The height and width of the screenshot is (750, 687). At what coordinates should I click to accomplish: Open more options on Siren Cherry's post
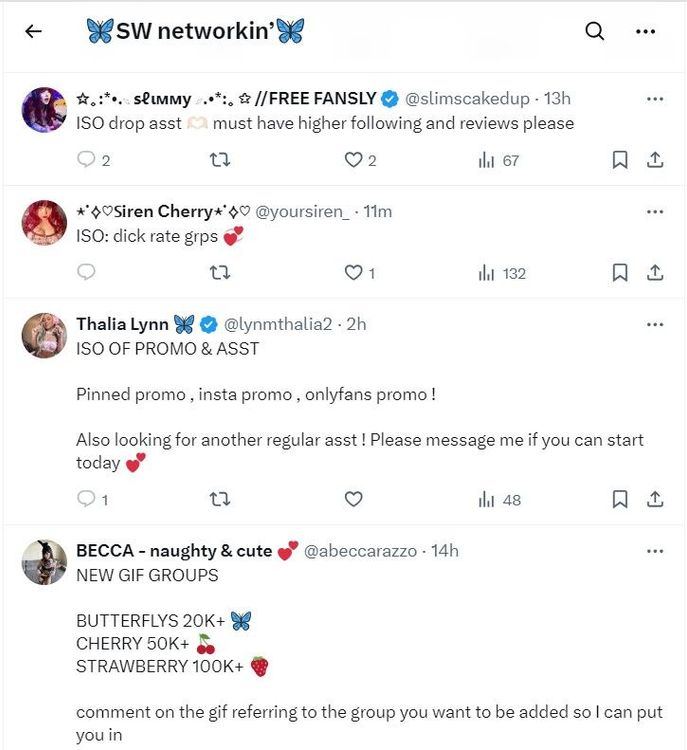coord(655,212)
